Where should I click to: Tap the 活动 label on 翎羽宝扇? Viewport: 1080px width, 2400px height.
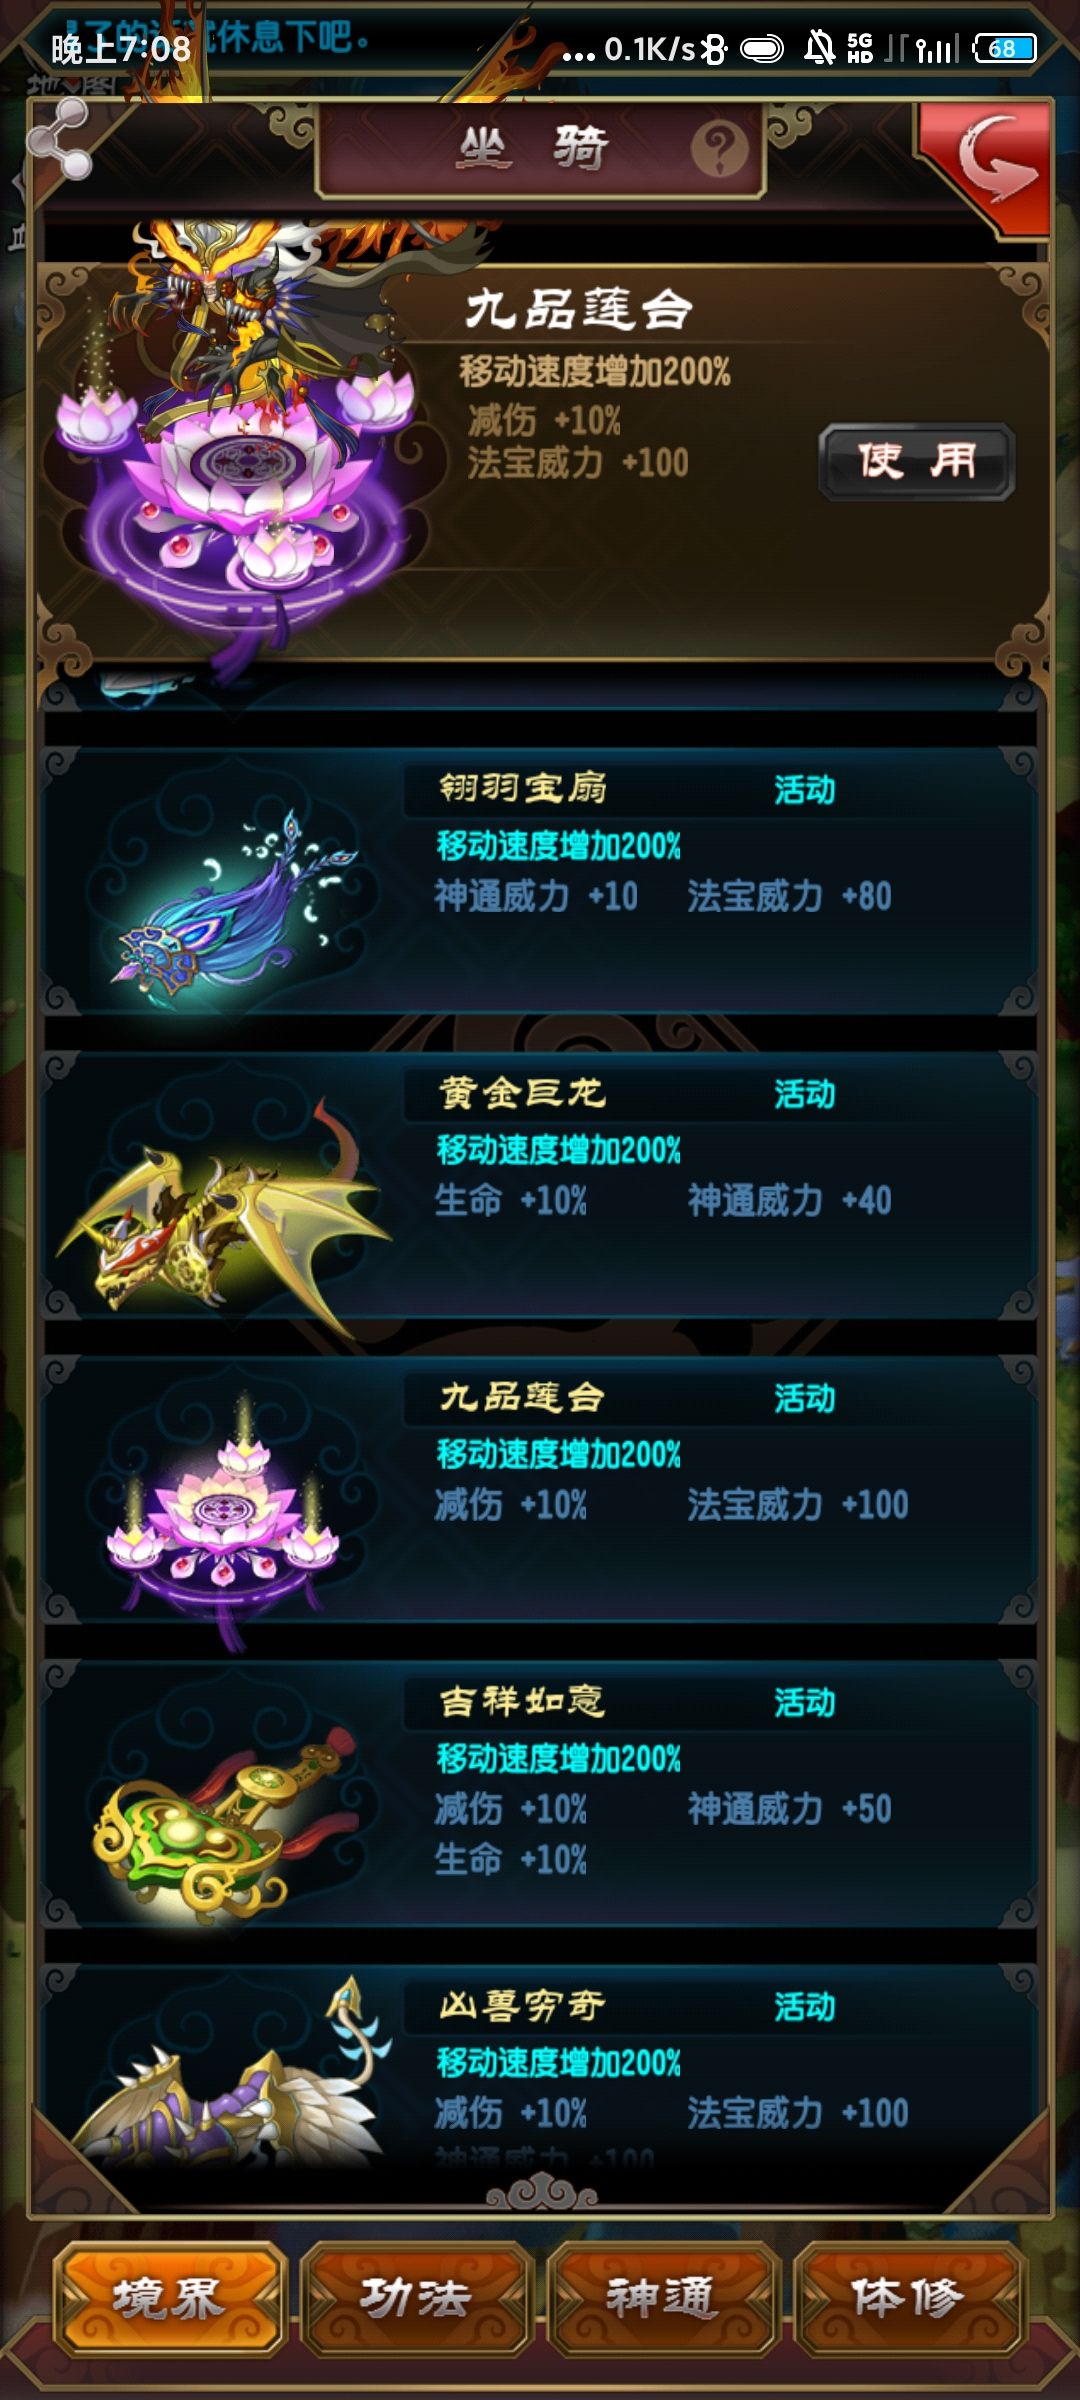coord(805,790)
